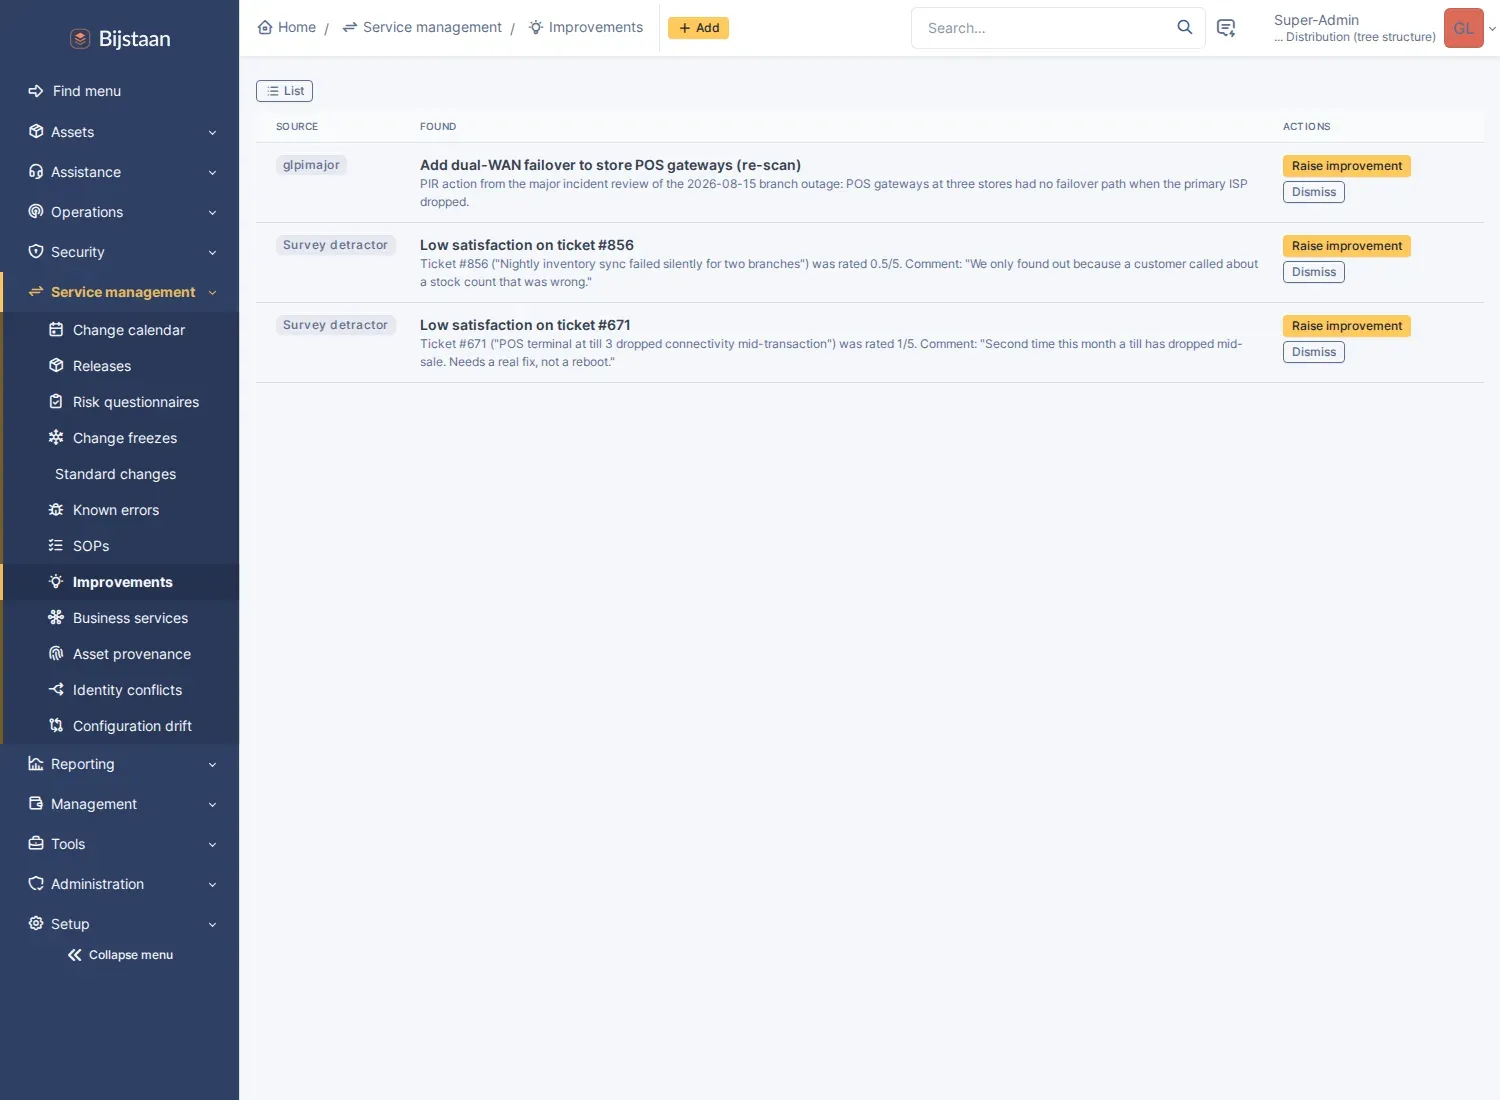
Task: Expand the Security menu chevron
Action: [x=212, y=252]
